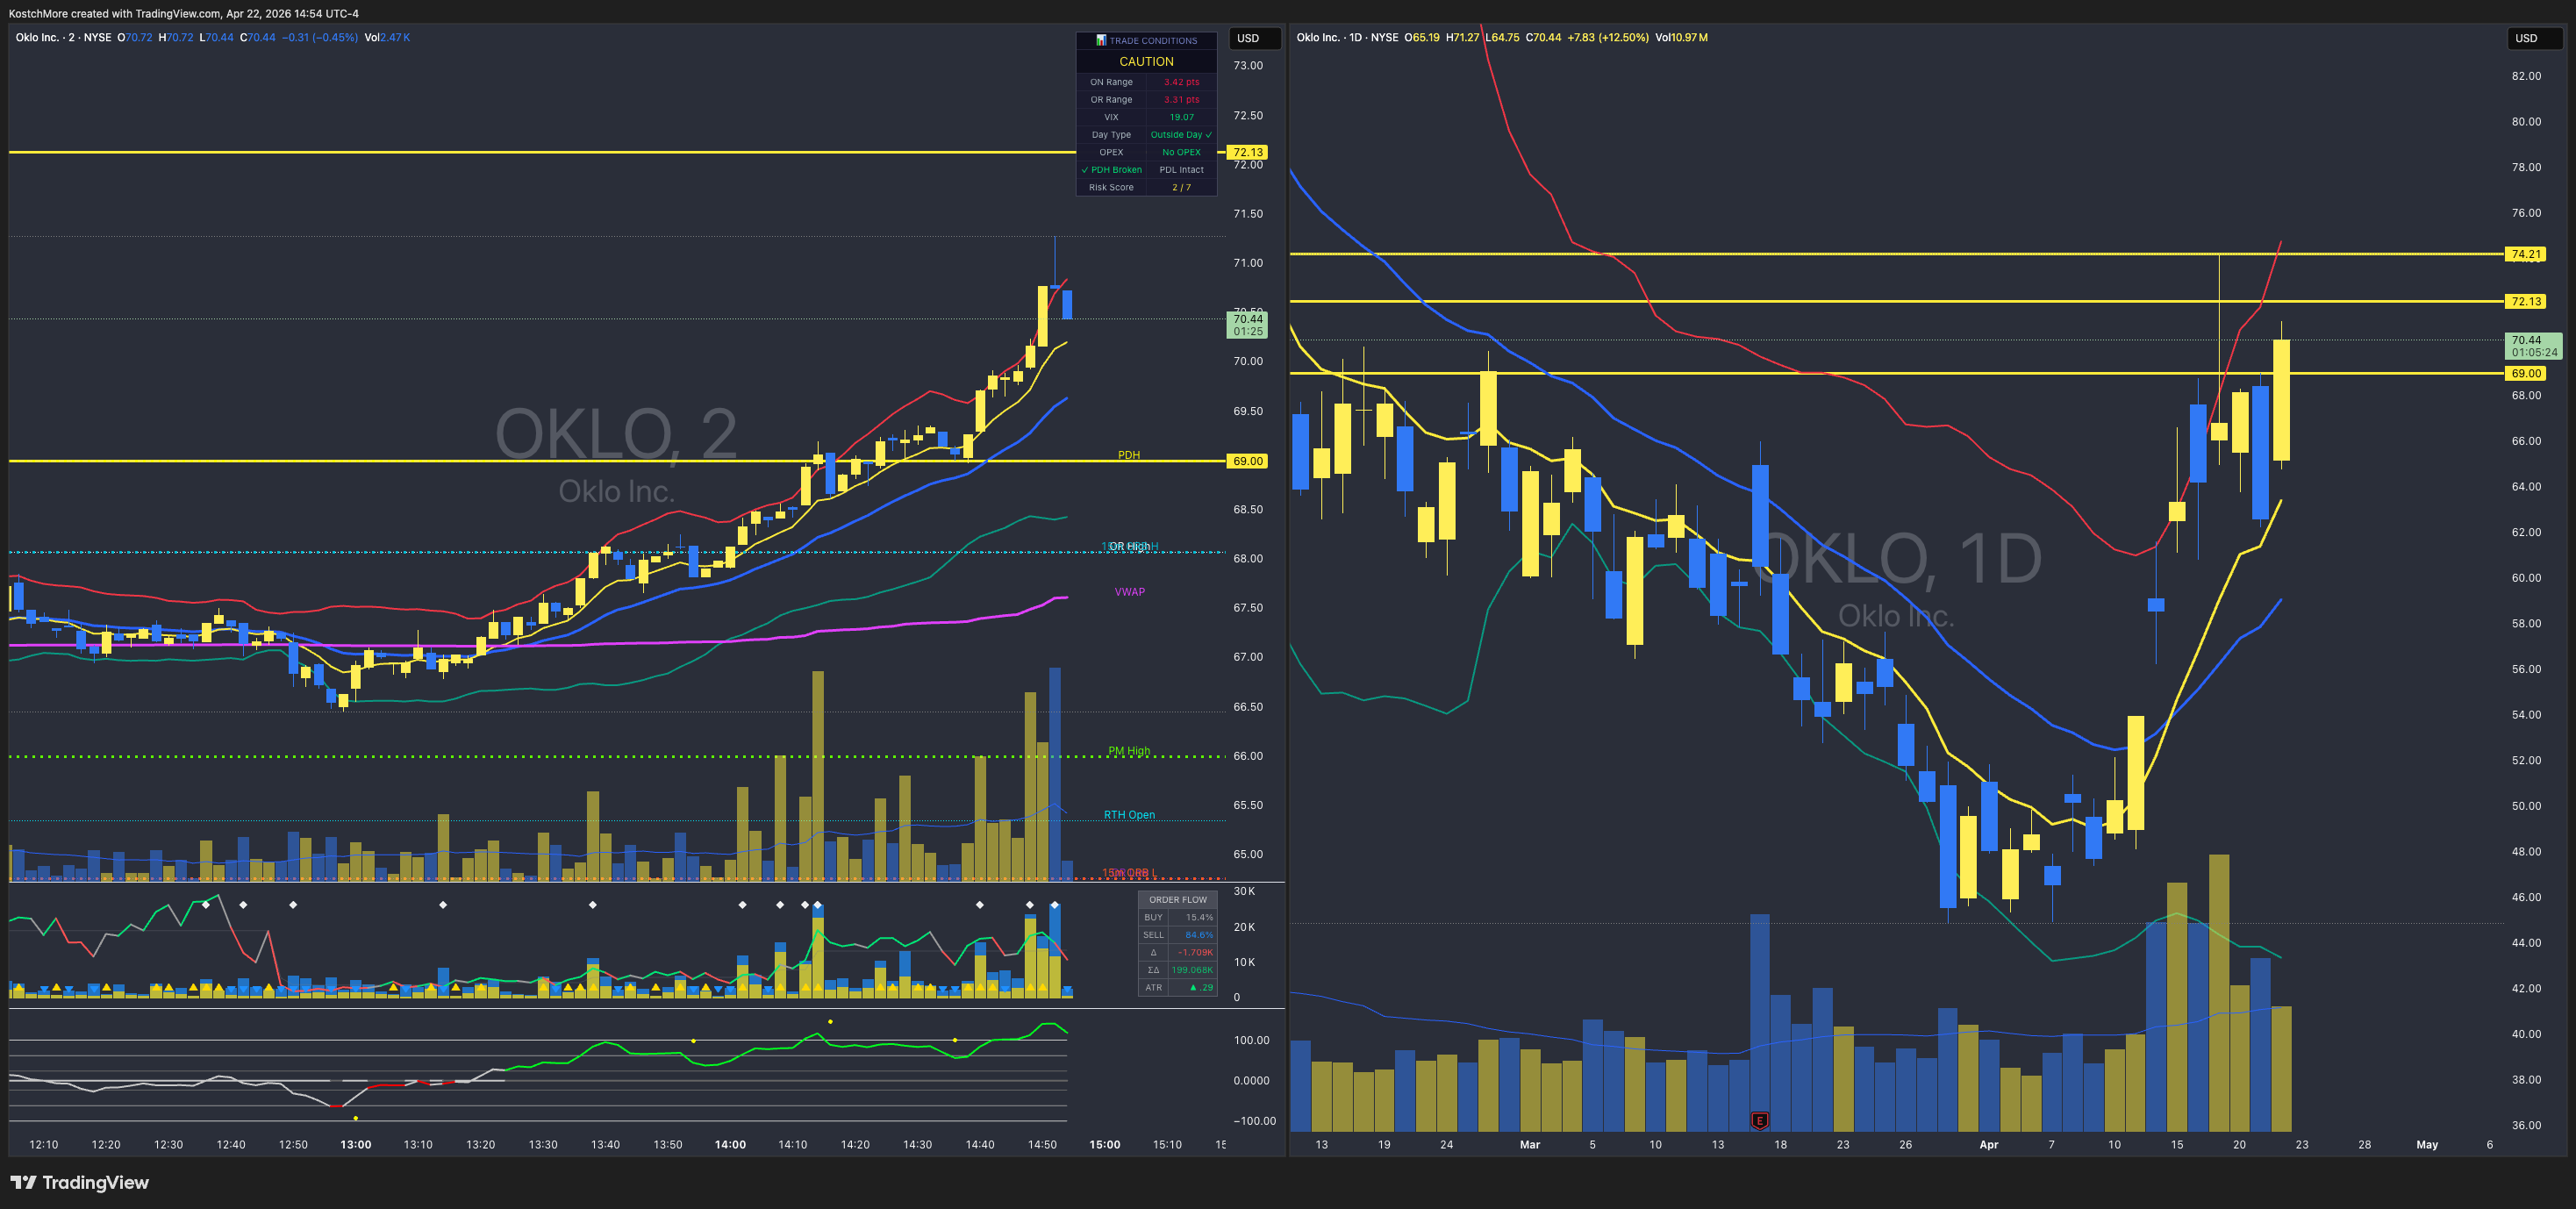Click the 69.00 price label on the 2-minute chart
The width and height of the screenshot is (2576, 1209).
pos(1247,461)
